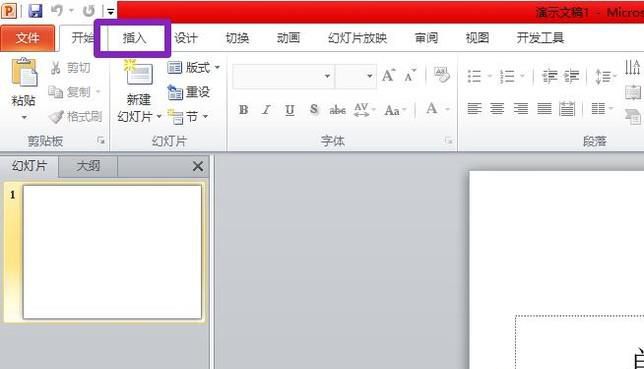Switch to the 设计 (Design) tab
644x369 pixels.
pyautogui.click(x=186, y=38)
